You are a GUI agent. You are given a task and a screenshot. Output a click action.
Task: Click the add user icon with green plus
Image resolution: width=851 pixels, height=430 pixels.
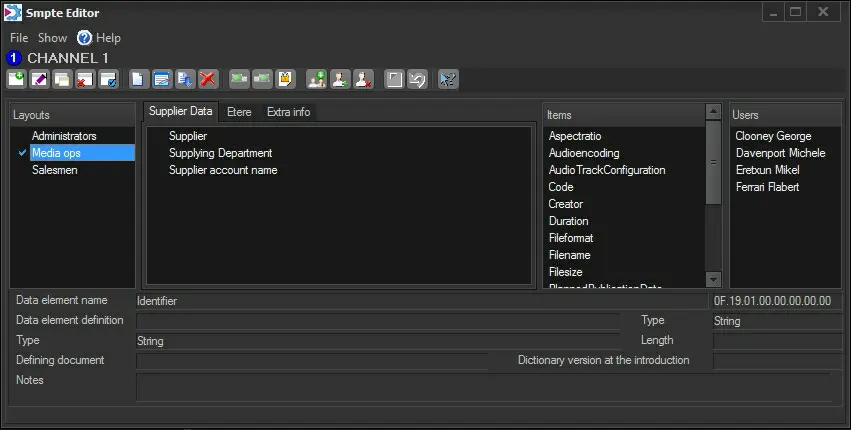(x=316, y=78)
